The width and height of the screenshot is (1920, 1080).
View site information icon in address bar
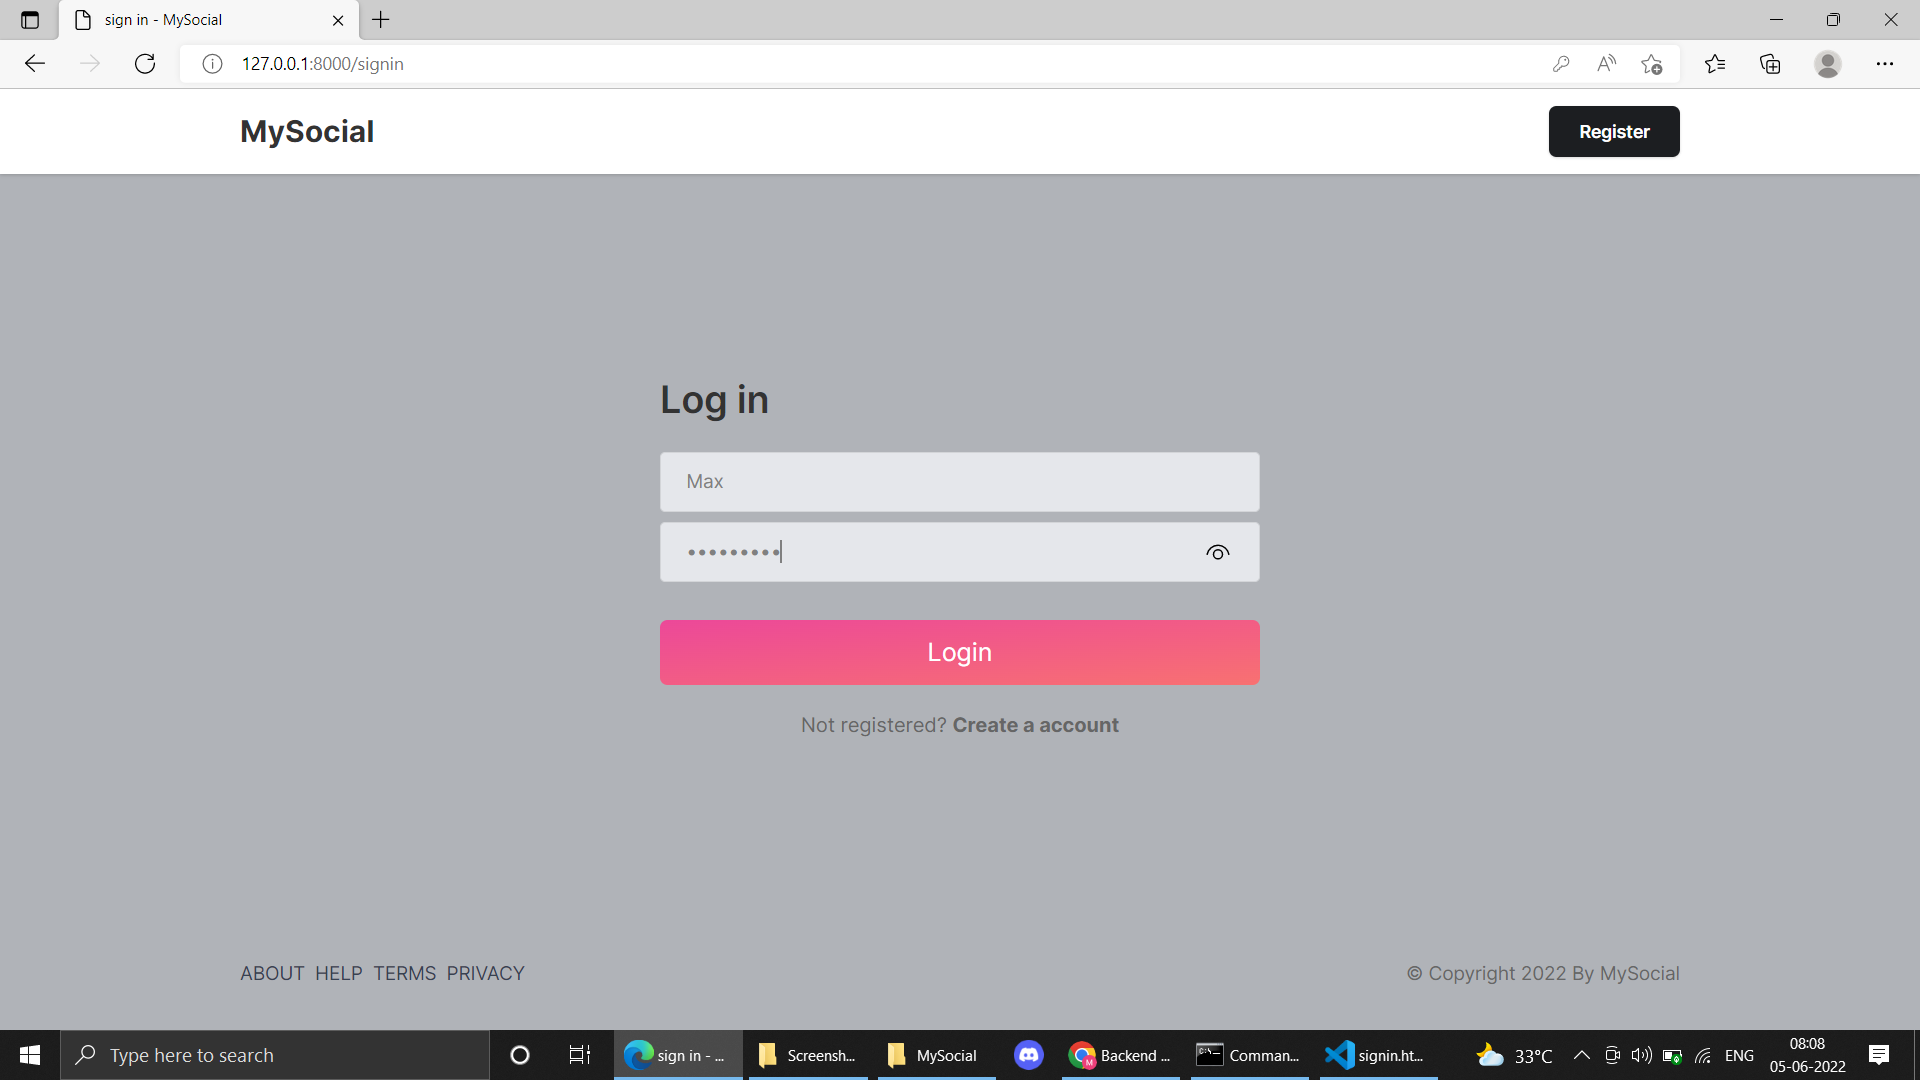[x=212, y=64]
